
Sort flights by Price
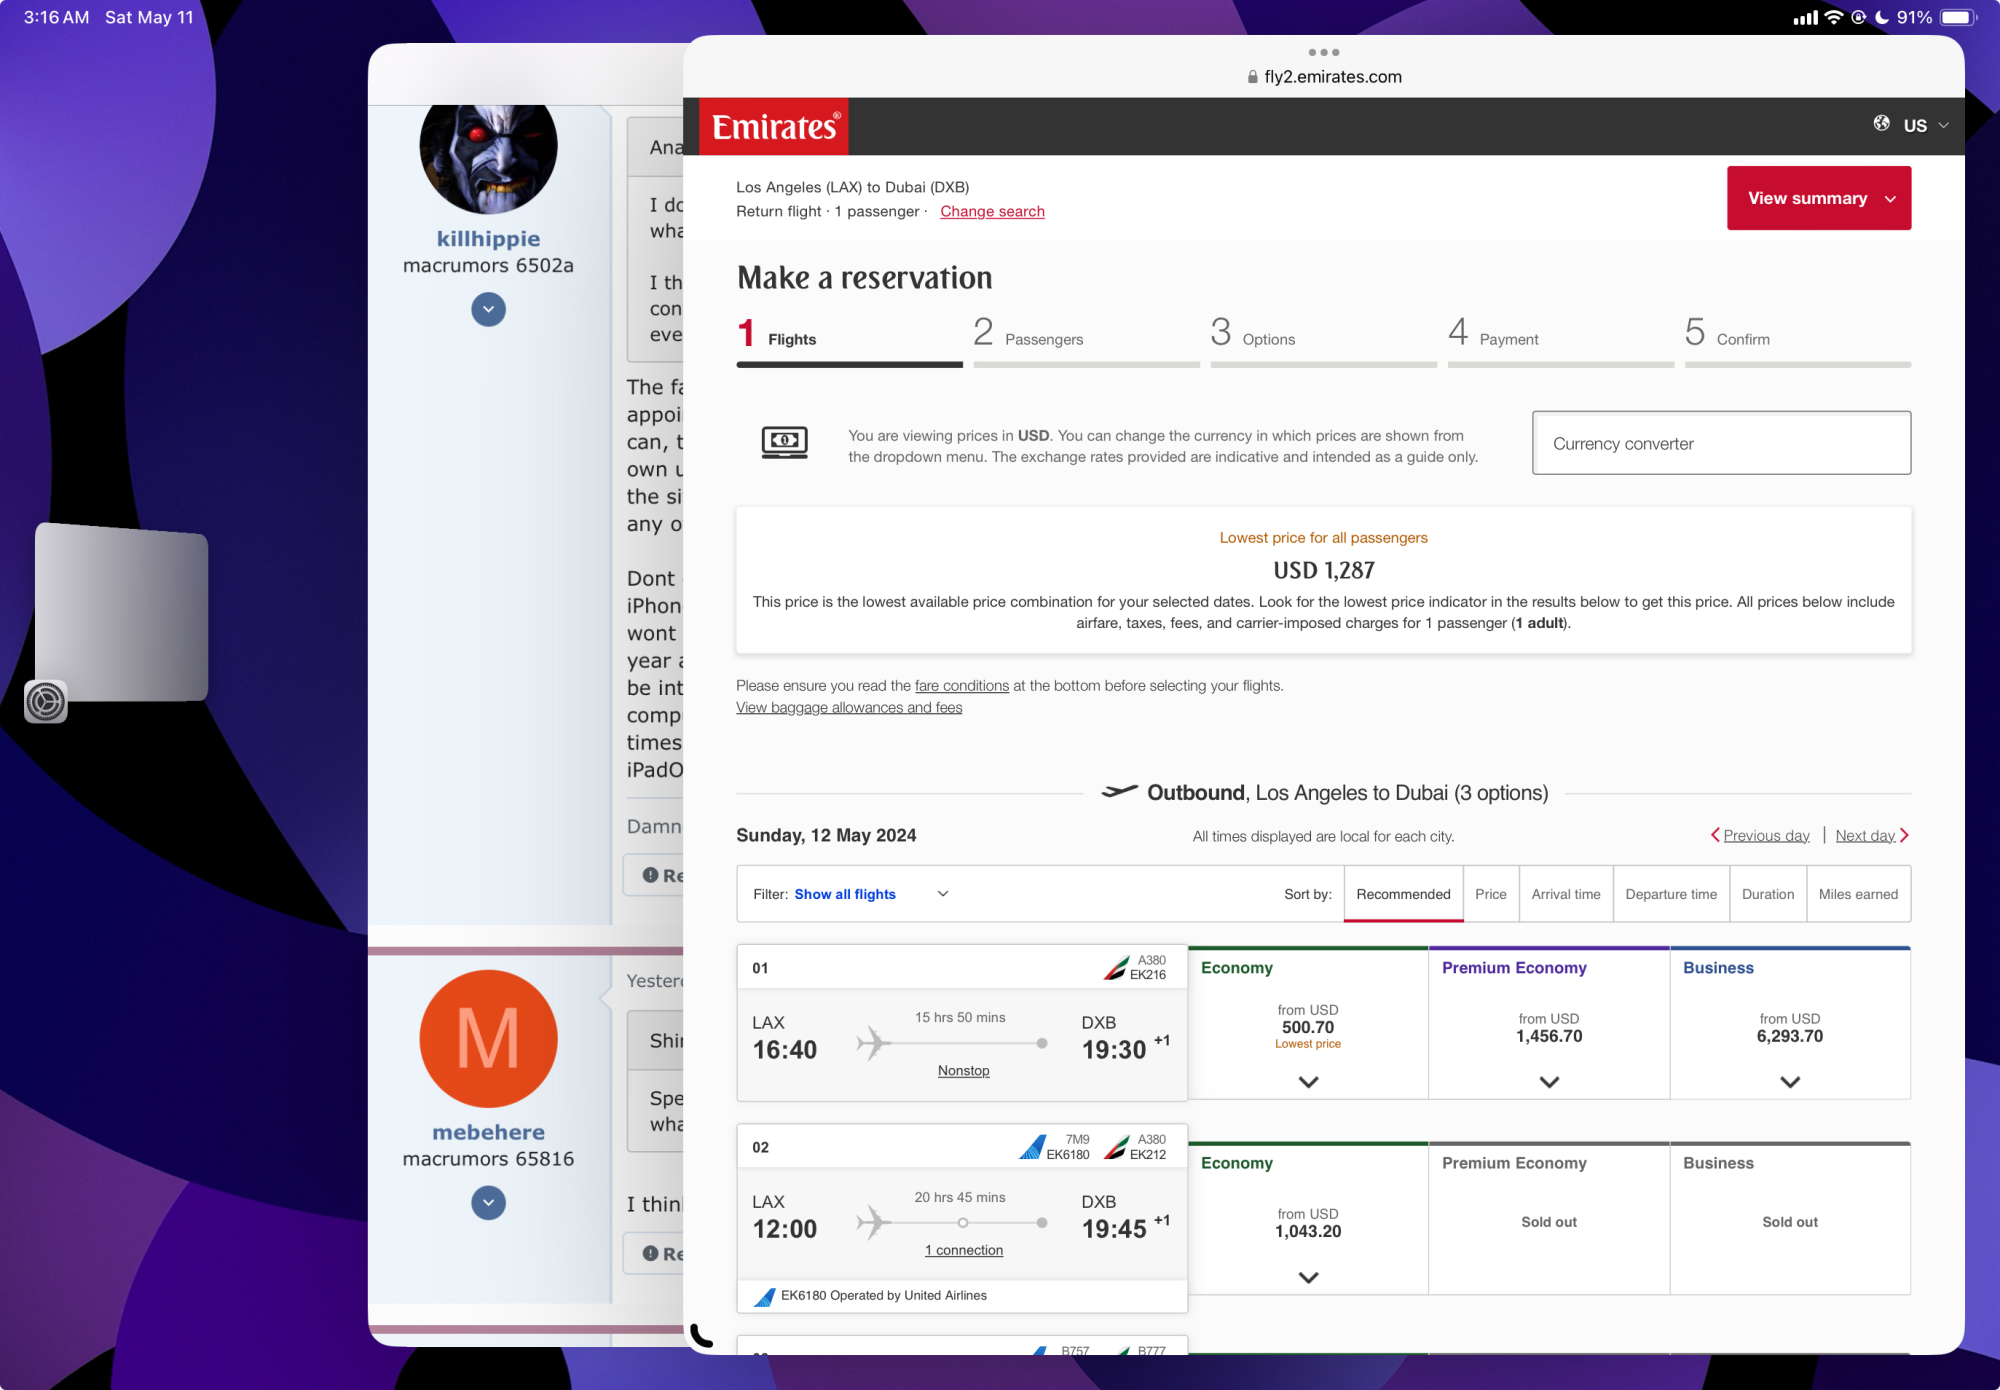[x=1490, y=894]
